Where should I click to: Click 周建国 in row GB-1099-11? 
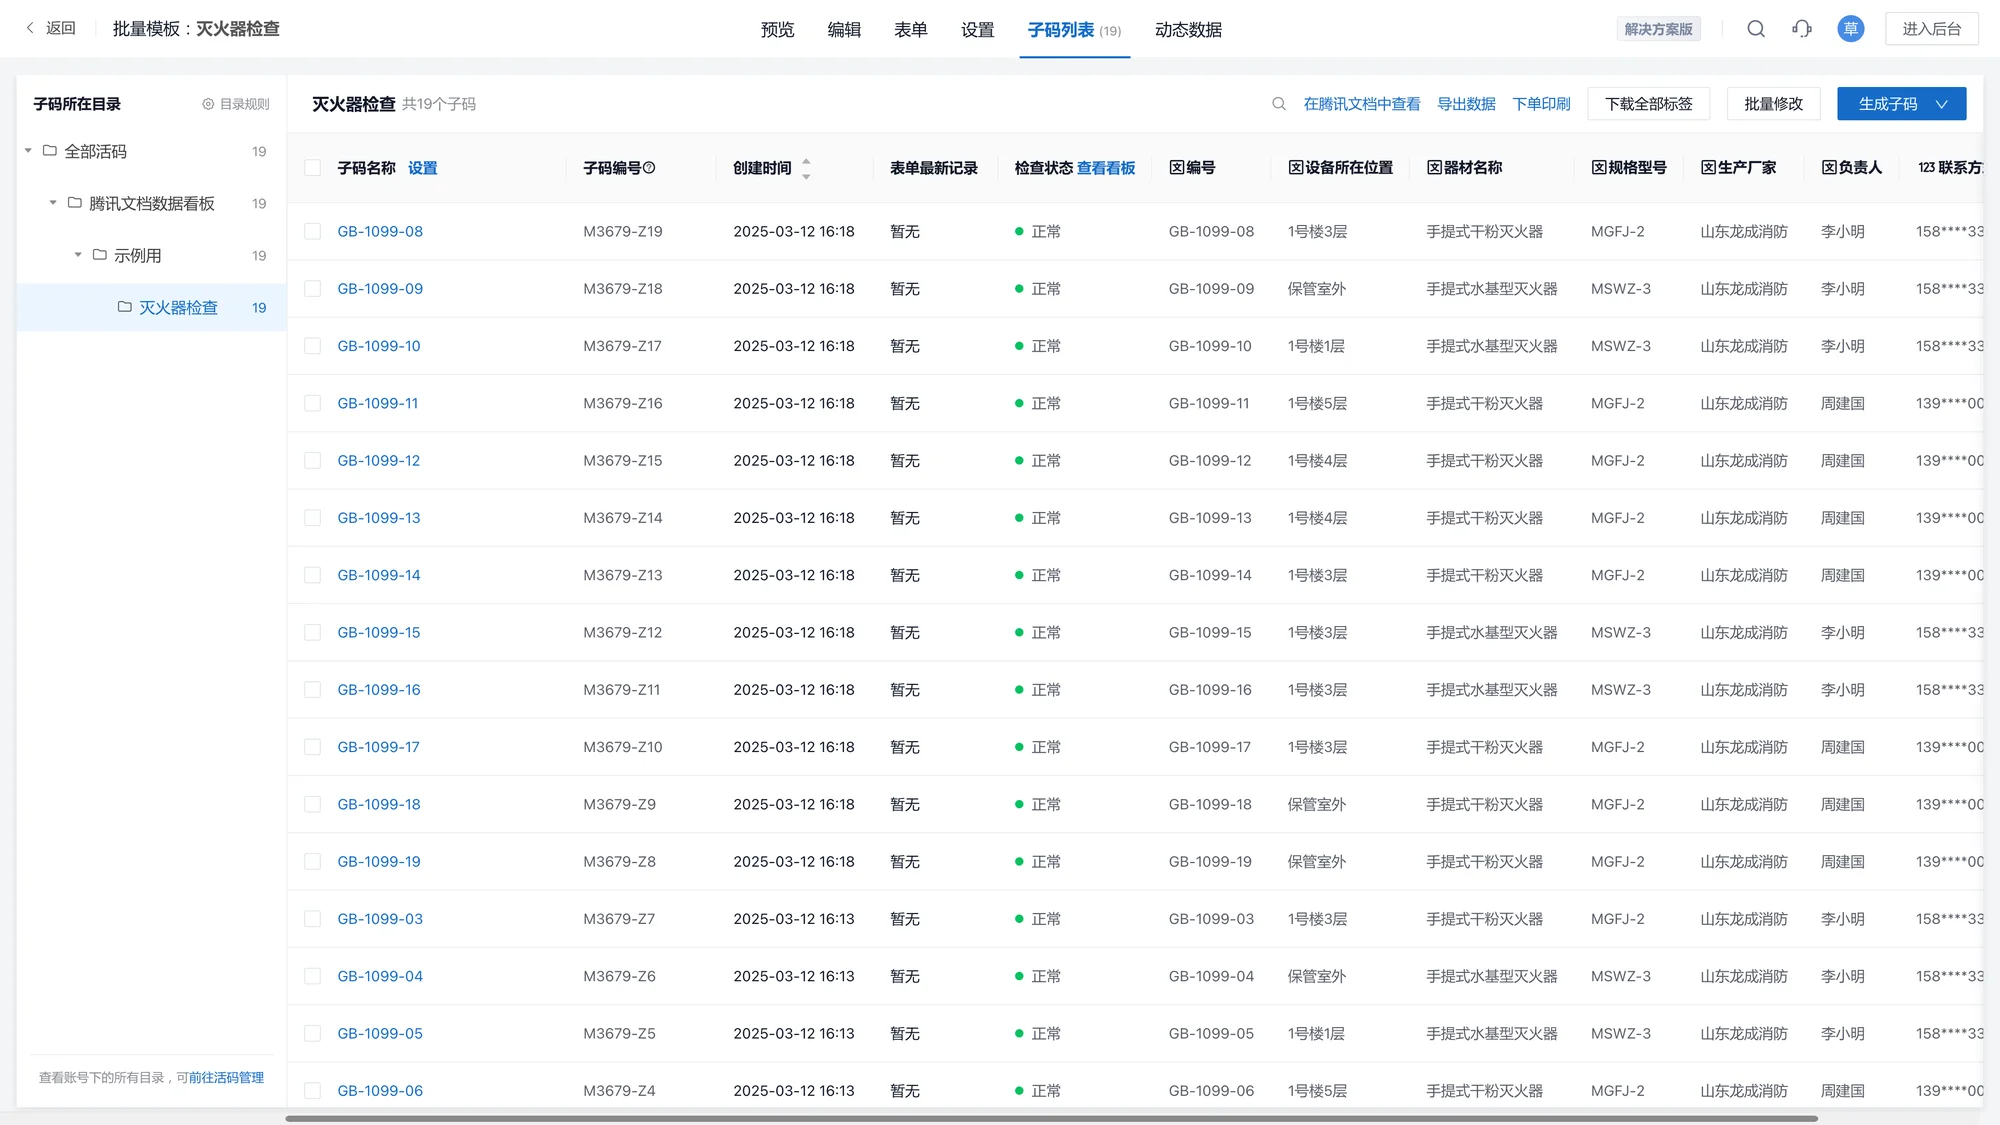pos(1842,403)
